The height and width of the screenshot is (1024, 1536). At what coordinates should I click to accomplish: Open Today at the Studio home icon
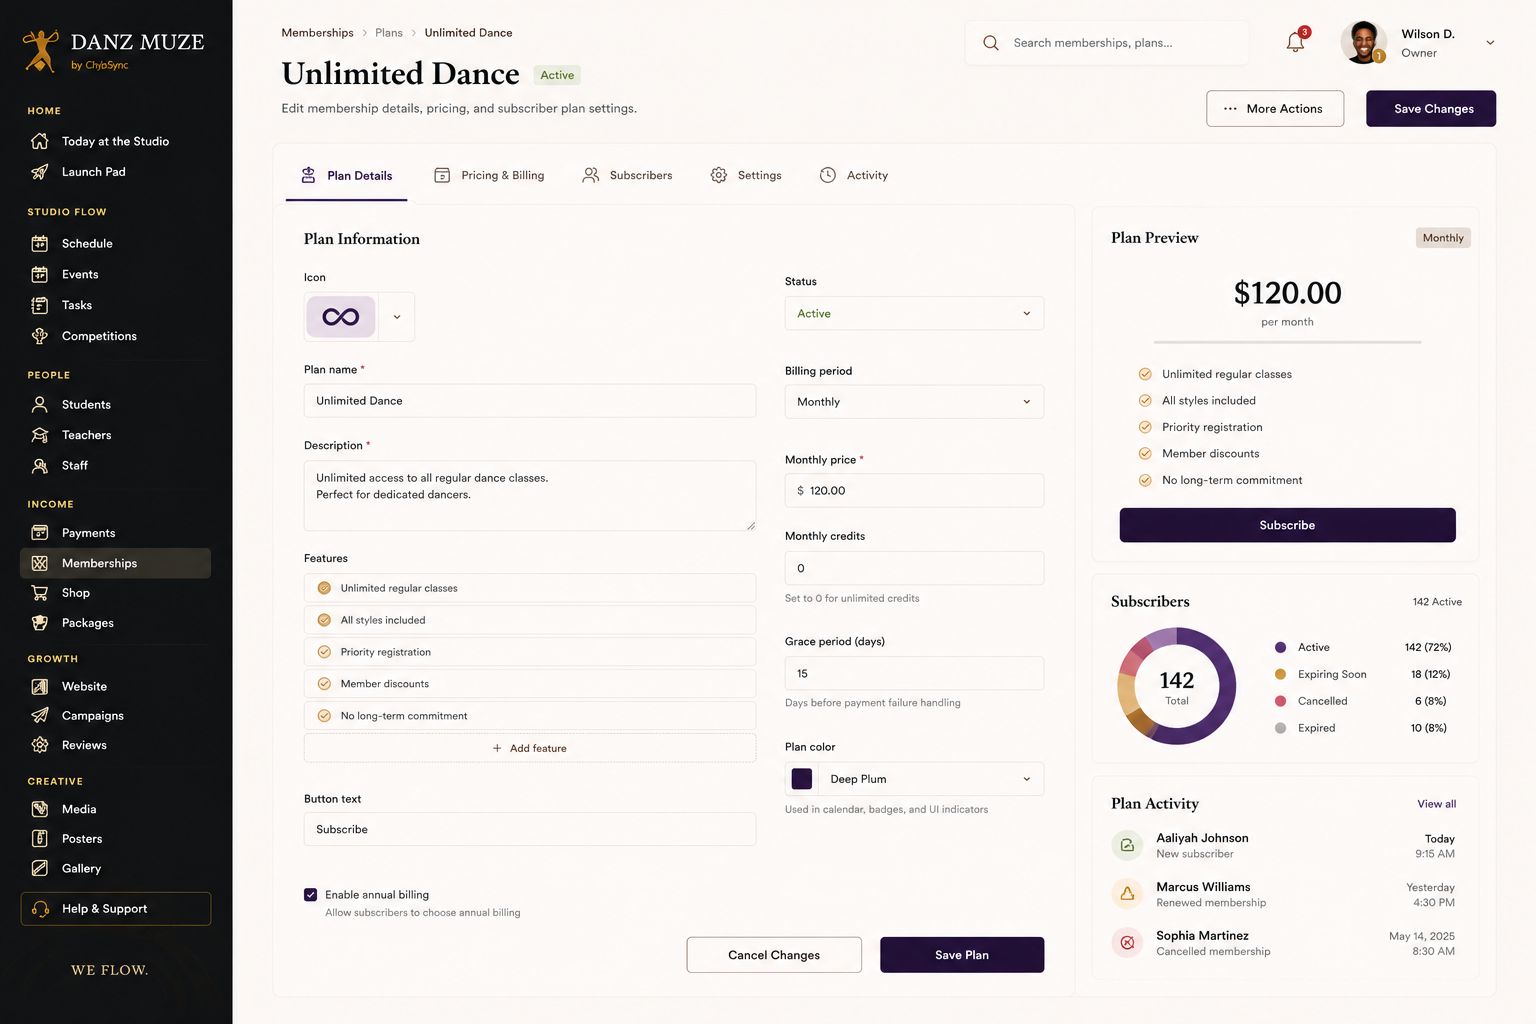coord(40,141)
